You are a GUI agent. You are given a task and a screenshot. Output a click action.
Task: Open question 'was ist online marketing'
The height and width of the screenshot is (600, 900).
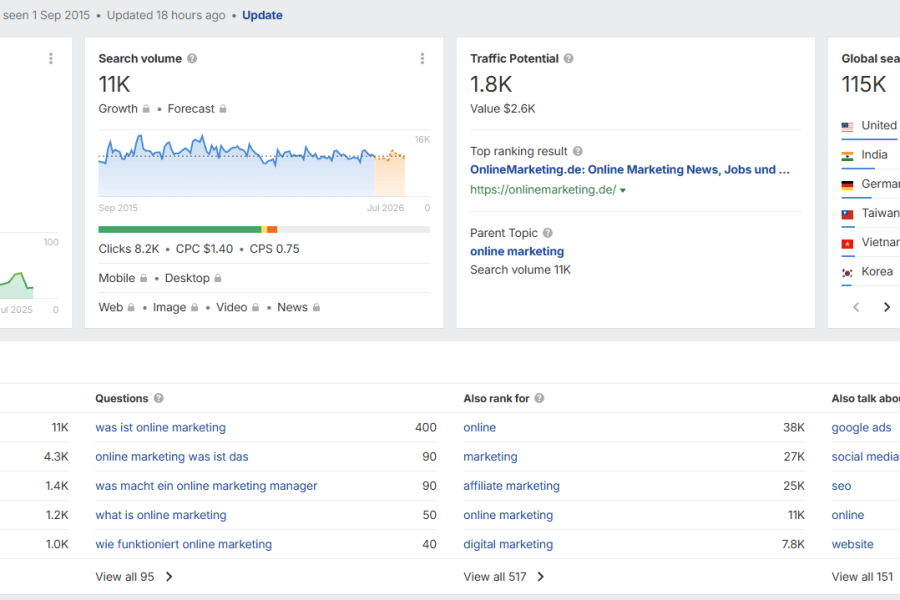click(x=161, y=427)
